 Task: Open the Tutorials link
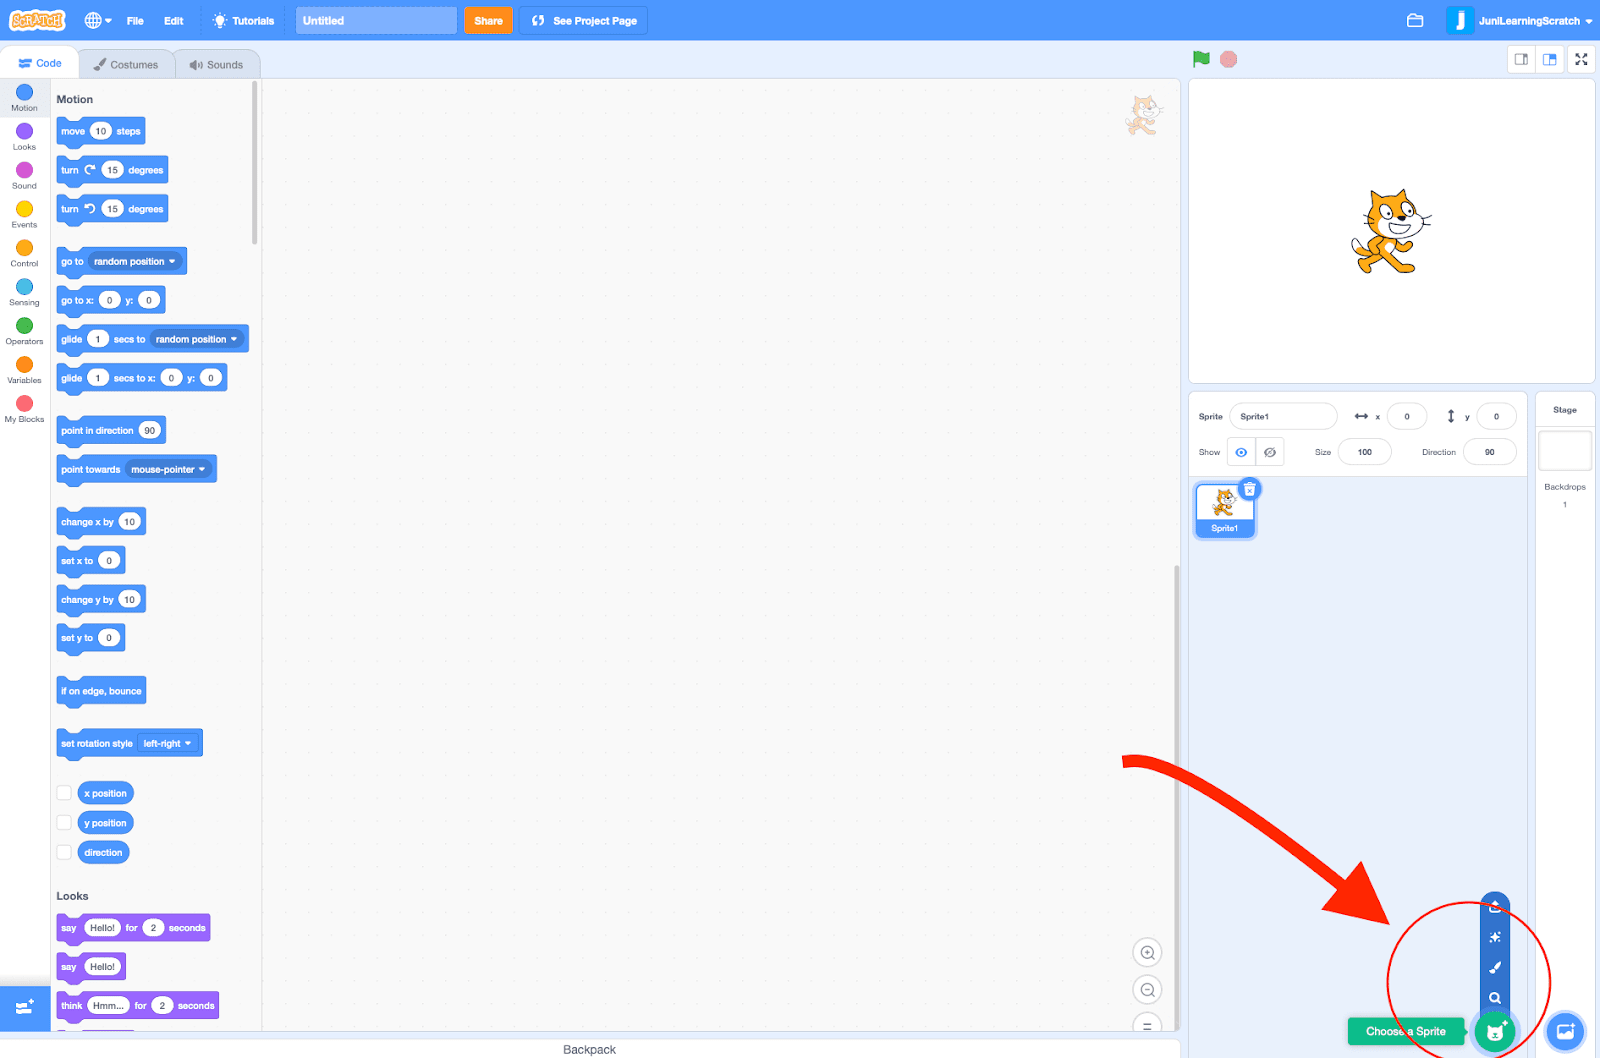pyautogui.click(x=243, y=20)
